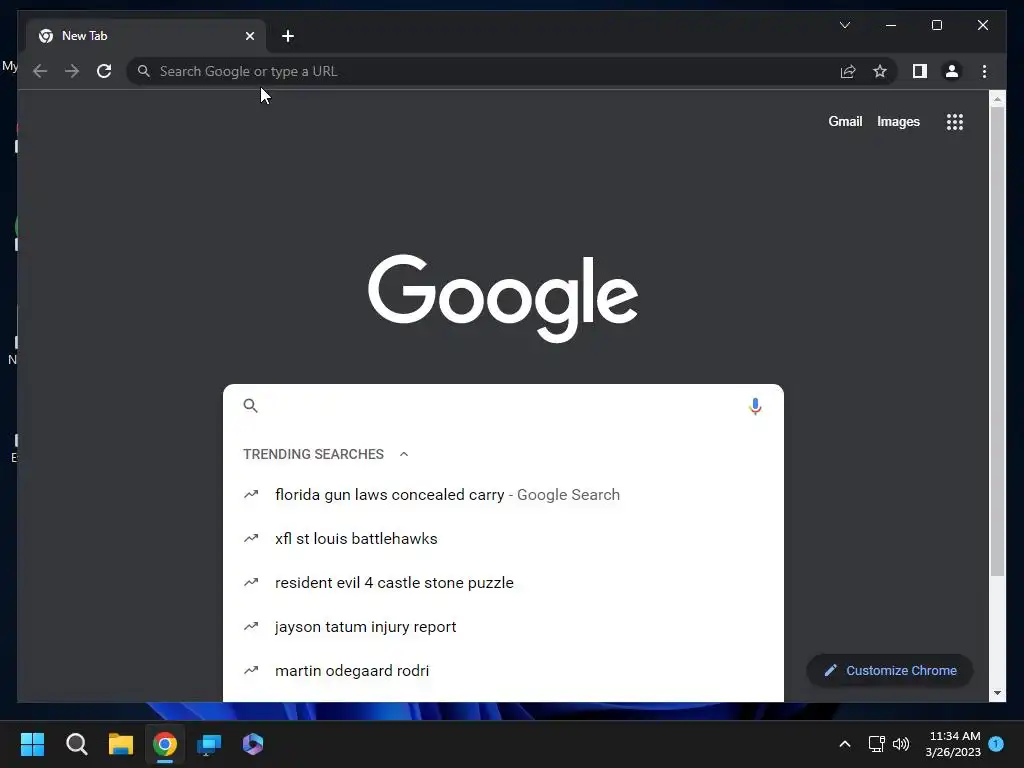Open the purple hexagon app in the taskbar
This screenshot has width=1024, height=768.
tap(253, 744)
